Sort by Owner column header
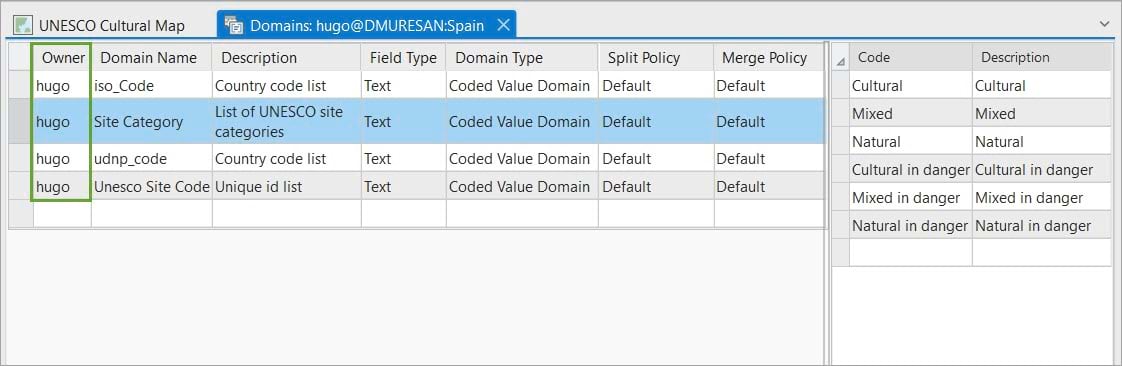Image resolution: width=1122 pixels, height=366 pixels. [62, 57]
